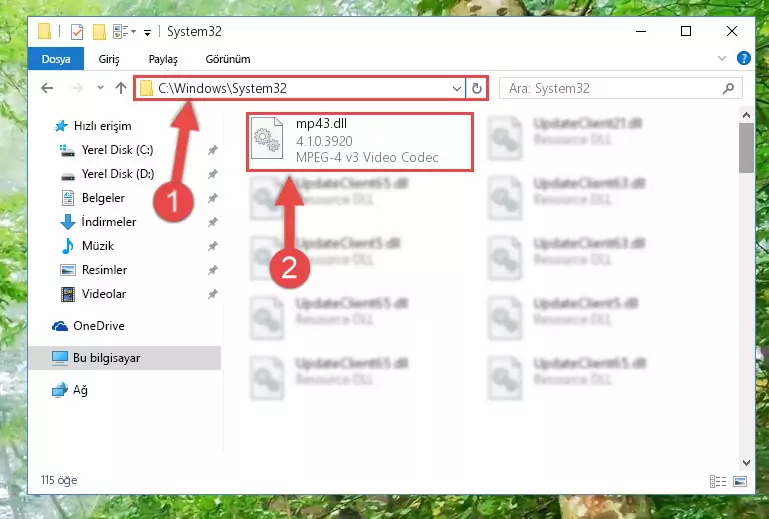Click the pin icon beside Belgeler
Viewport: 769px width, 519px height.
212,198
